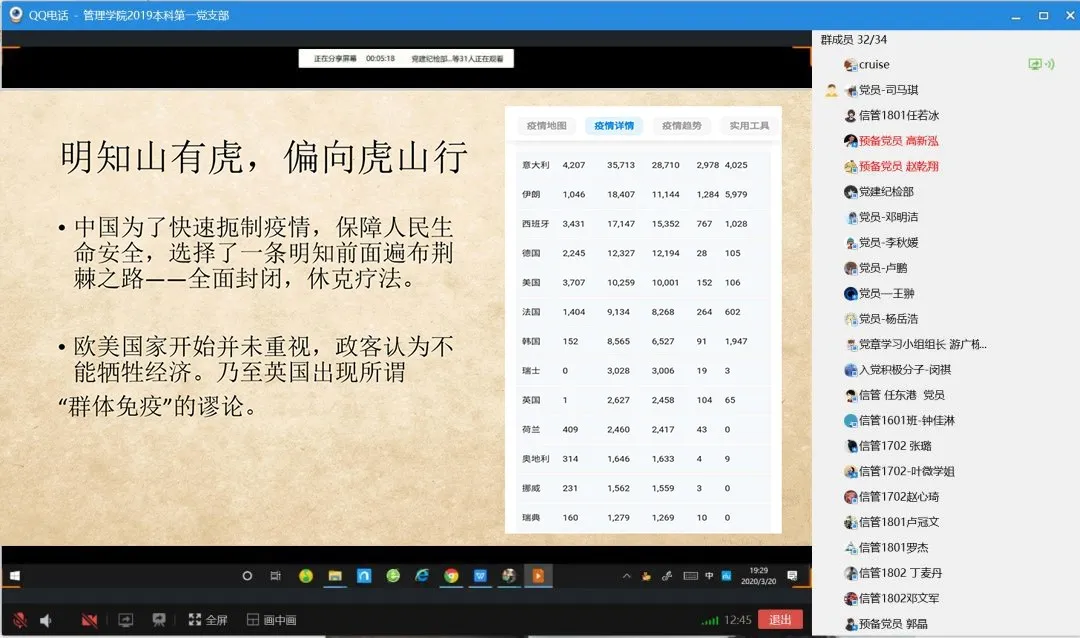Expand the system tray hidden icons
Viewport: 1080px width, 638px height.
627,576
